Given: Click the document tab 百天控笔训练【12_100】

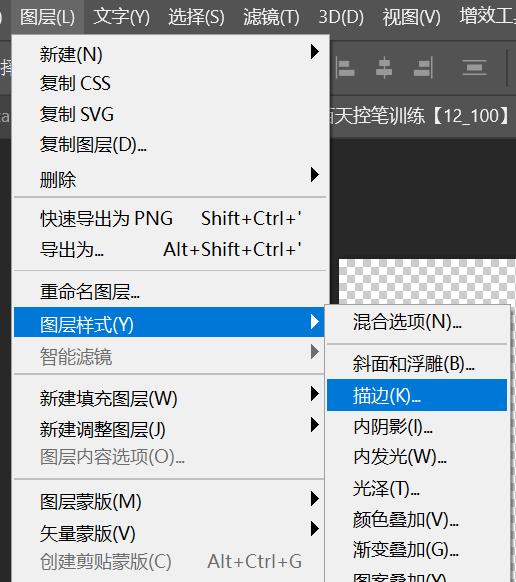Looking at the screenshot, I should [421, 116].
